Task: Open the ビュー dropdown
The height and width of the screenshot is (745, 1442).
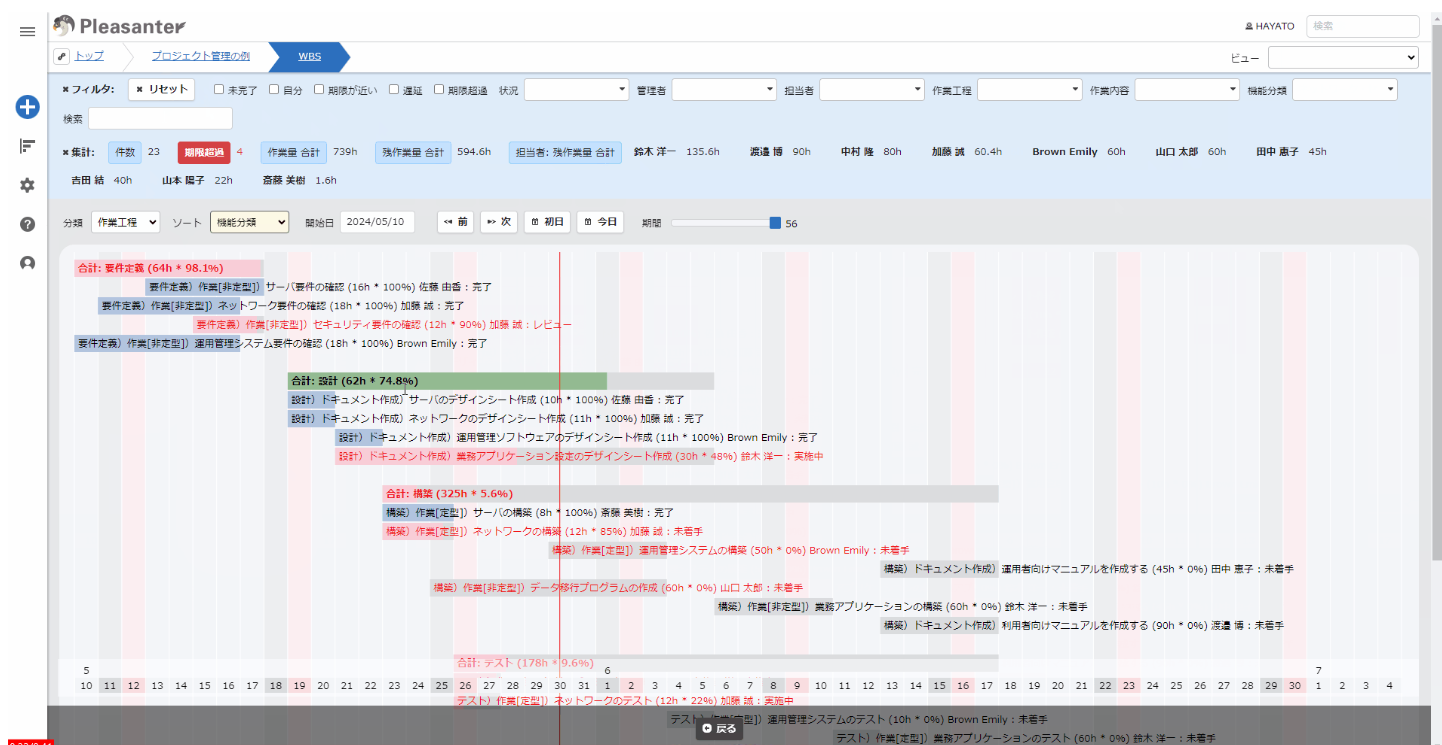Action: click(1342, 58)
